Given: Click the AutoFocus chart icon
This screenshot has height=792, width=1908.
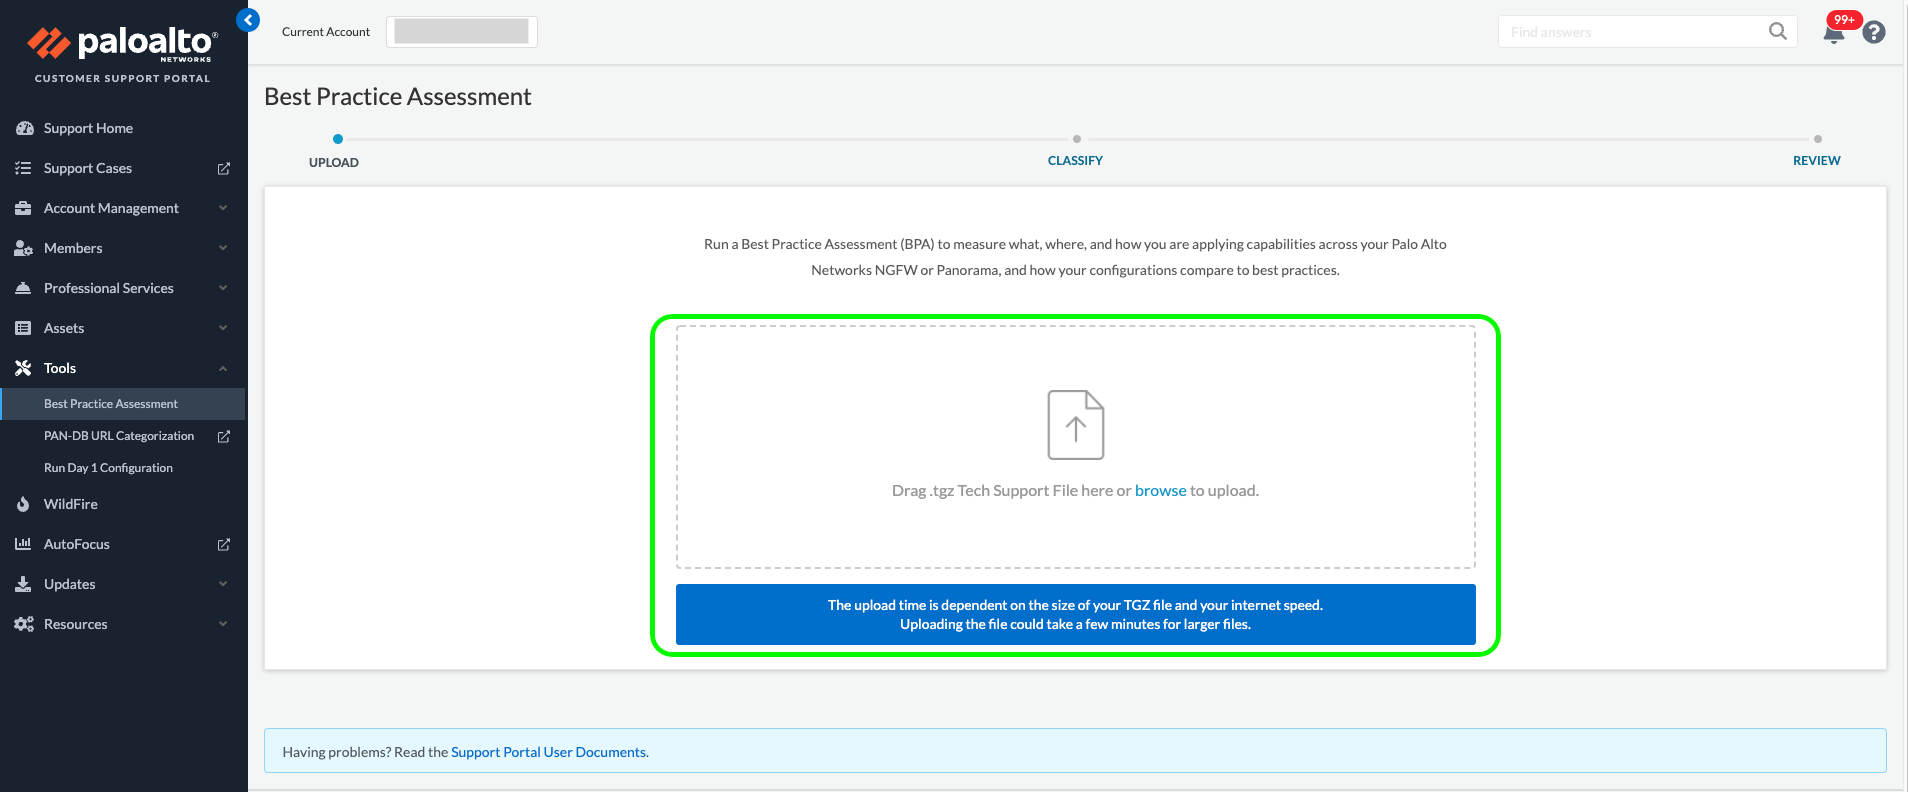Looking at the screenshot, I should 23,544.
